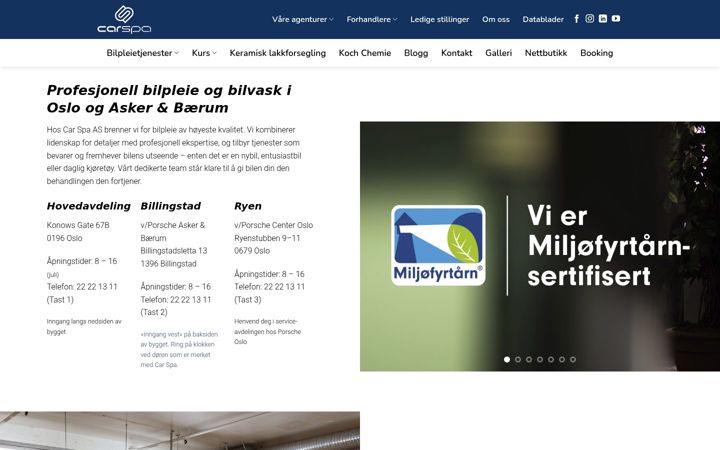720x450 pixels.
Task: Select seventh slider dot
Action: pos(573,360)
